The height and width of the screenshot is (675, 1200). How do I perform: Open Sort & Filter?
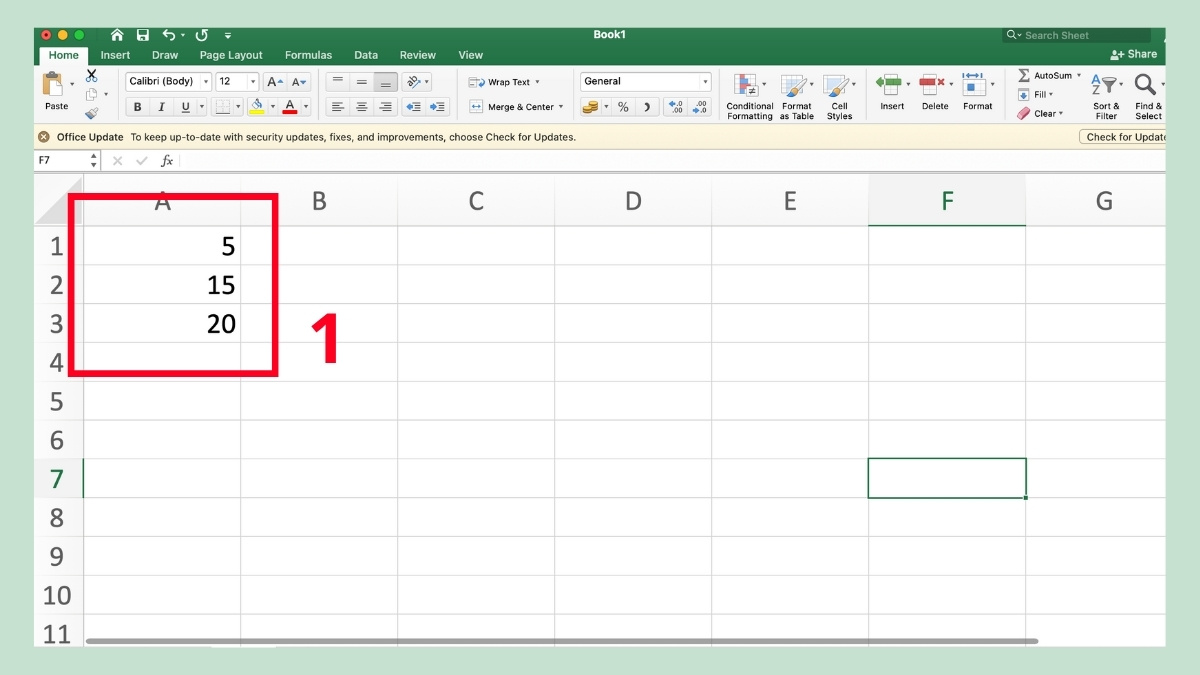(1106, 95)
